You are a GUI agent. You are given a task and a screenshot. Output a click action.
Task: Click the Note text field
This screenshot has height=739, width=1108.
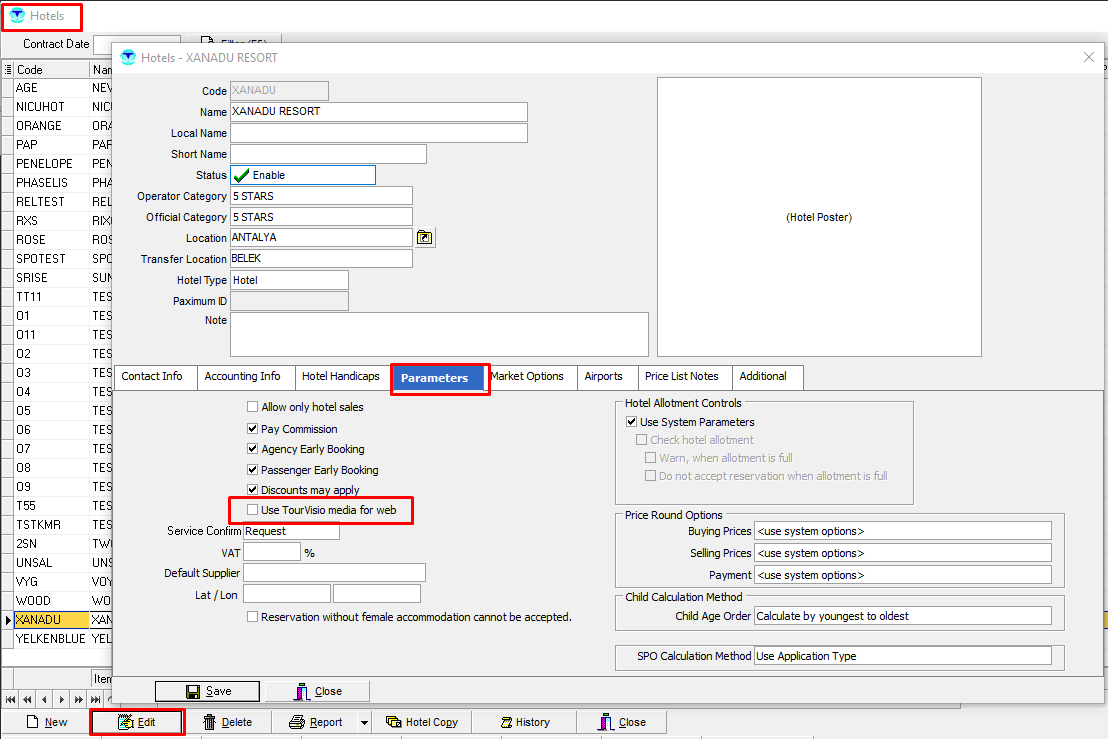(439, 334)
